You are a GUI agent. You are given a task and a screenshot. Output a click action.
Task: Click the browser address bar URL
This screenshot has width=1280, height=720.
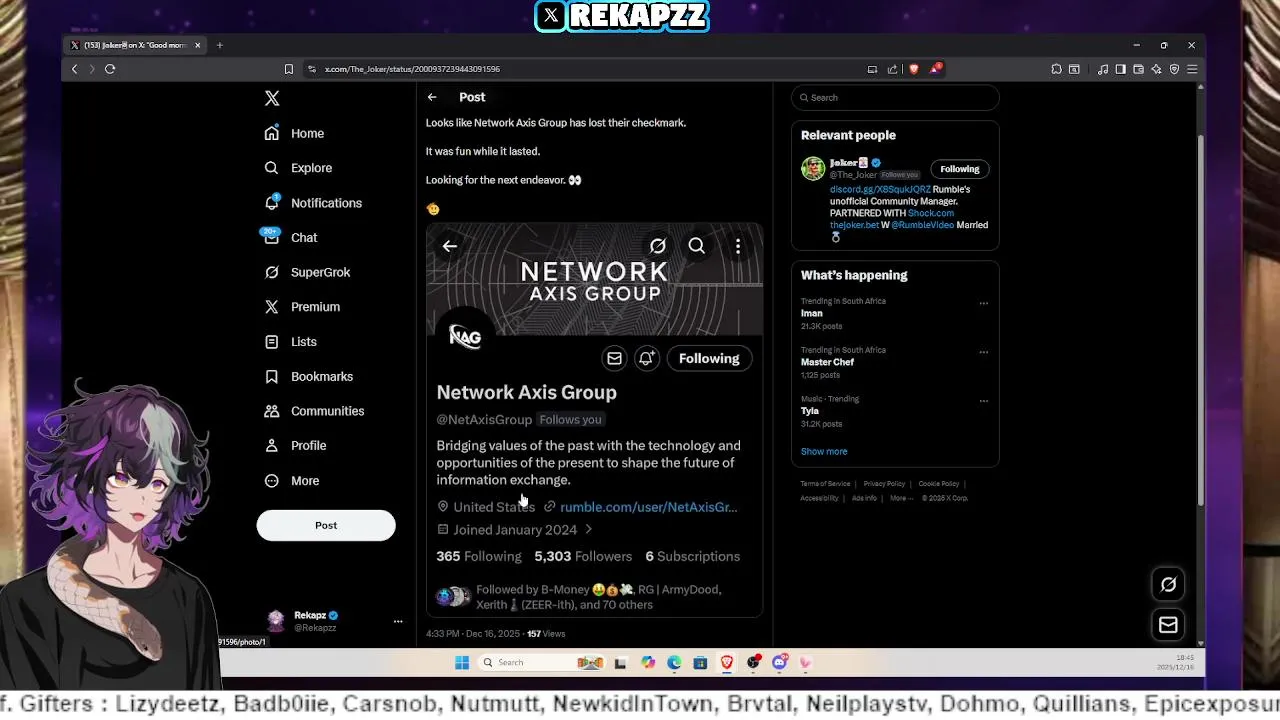coord(412,69)
